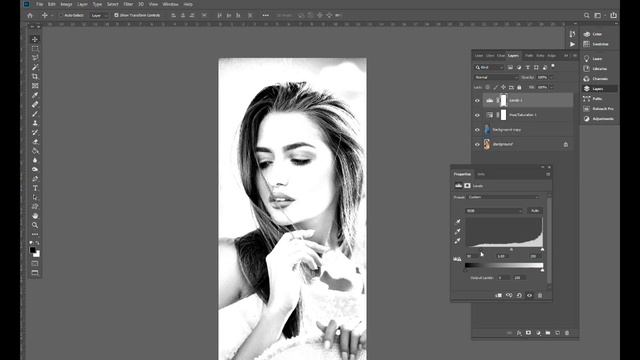
Task: Select the Eraser tool
Action: click(x=35, y=142)
